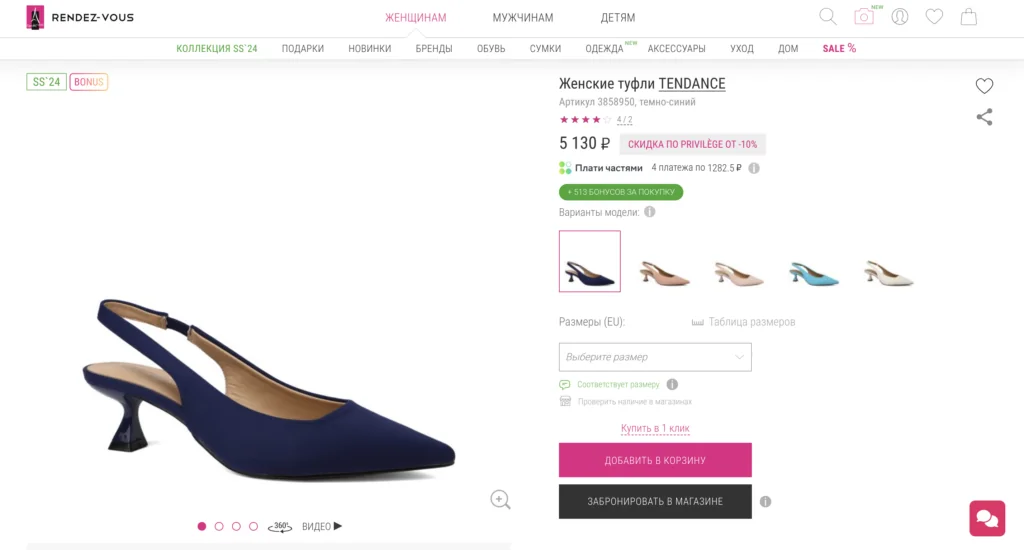Click the camera photo search icon
Screen dimensions: 1024x550
(864, 17)
